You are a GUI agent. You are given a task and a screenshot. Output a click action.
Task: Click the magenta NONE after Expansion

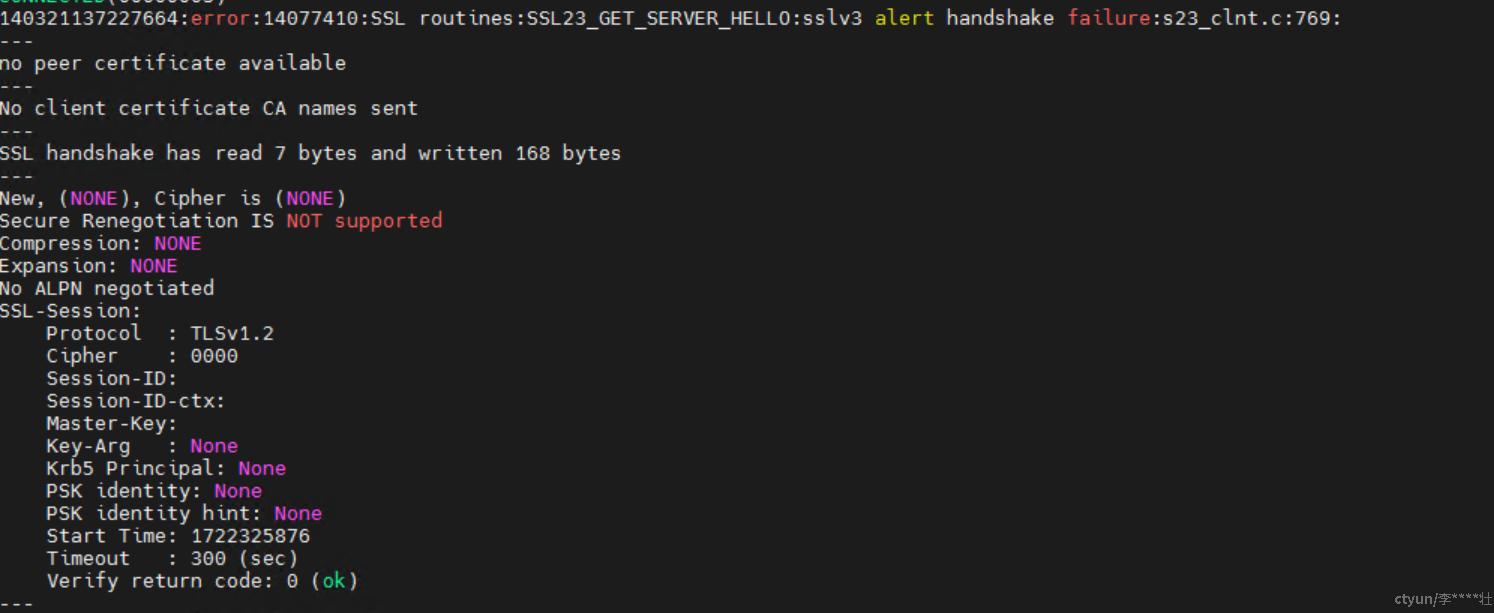(x=154, y=266)
